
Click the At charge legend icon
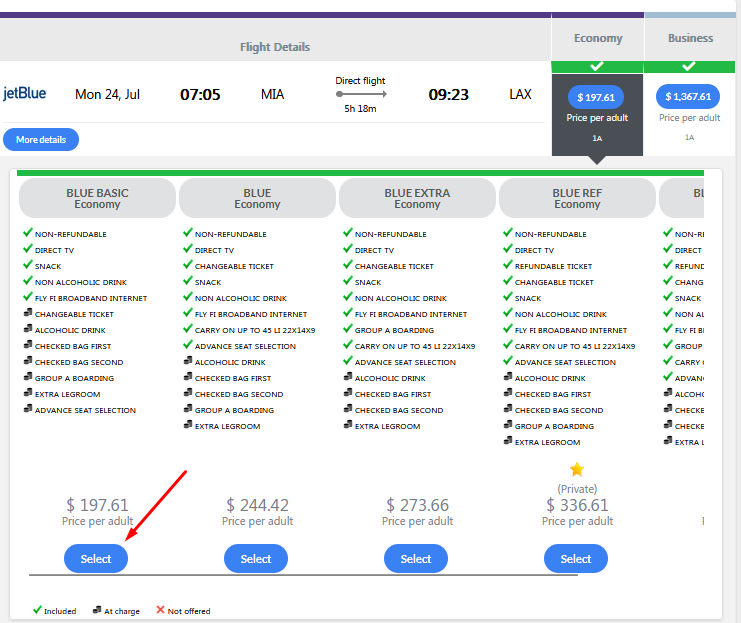pos(97,610)
